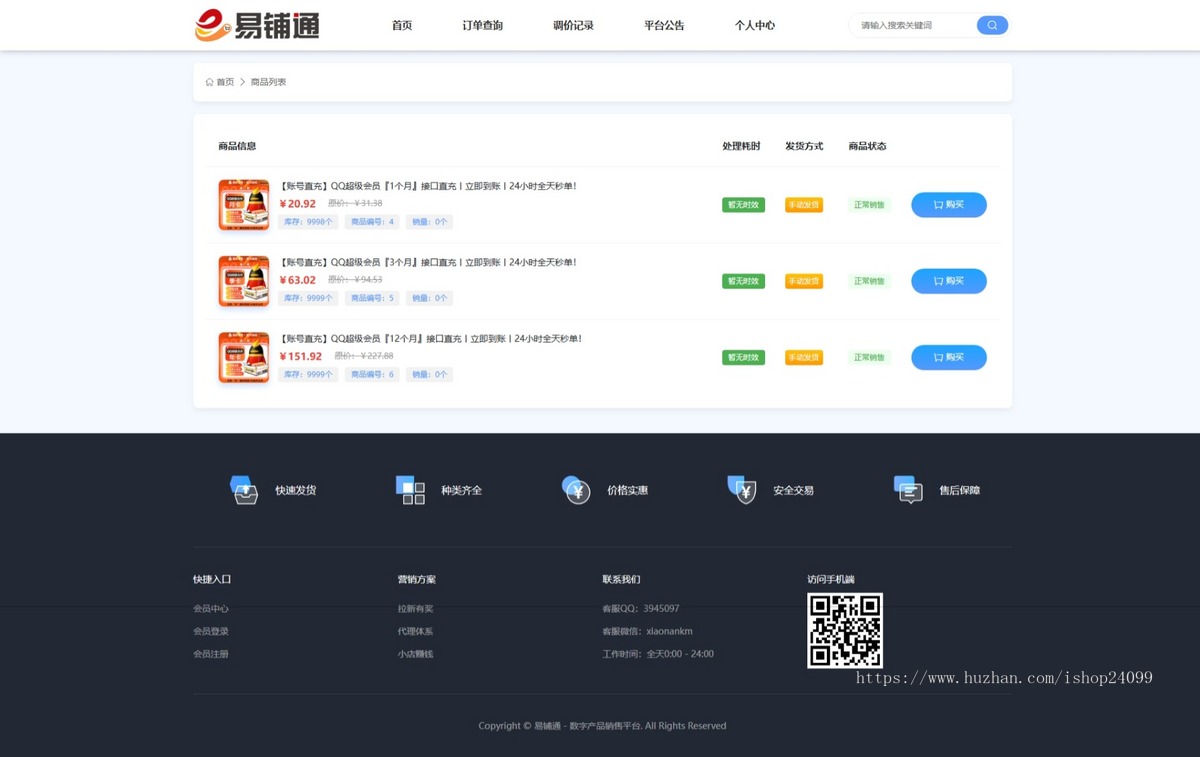1200x757 pixels.
Task: Open the 会员注册 footer link
Action: coord(211,654)
